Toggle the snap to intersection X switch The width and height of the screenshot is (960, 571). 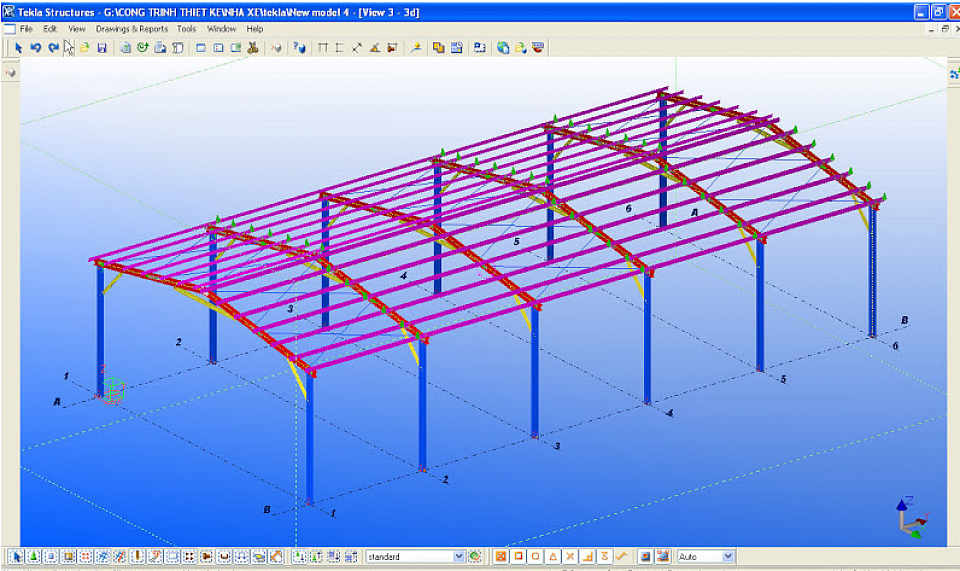(570, 556)
